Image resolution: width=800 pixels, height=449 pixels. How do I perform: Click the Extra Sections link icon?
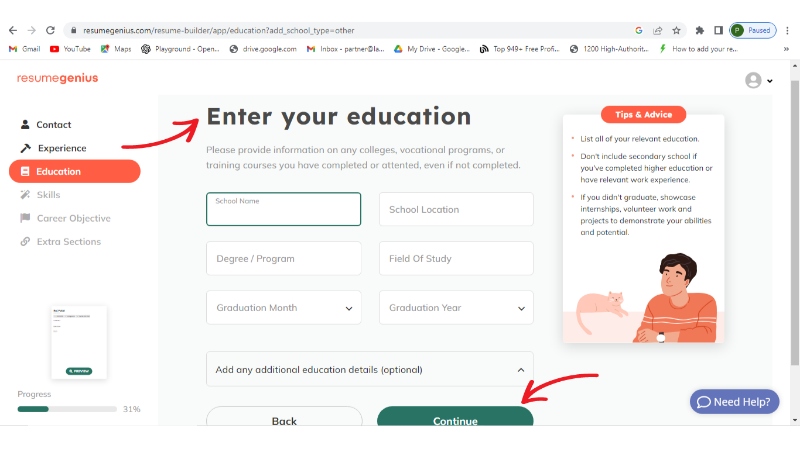point(25,242)
